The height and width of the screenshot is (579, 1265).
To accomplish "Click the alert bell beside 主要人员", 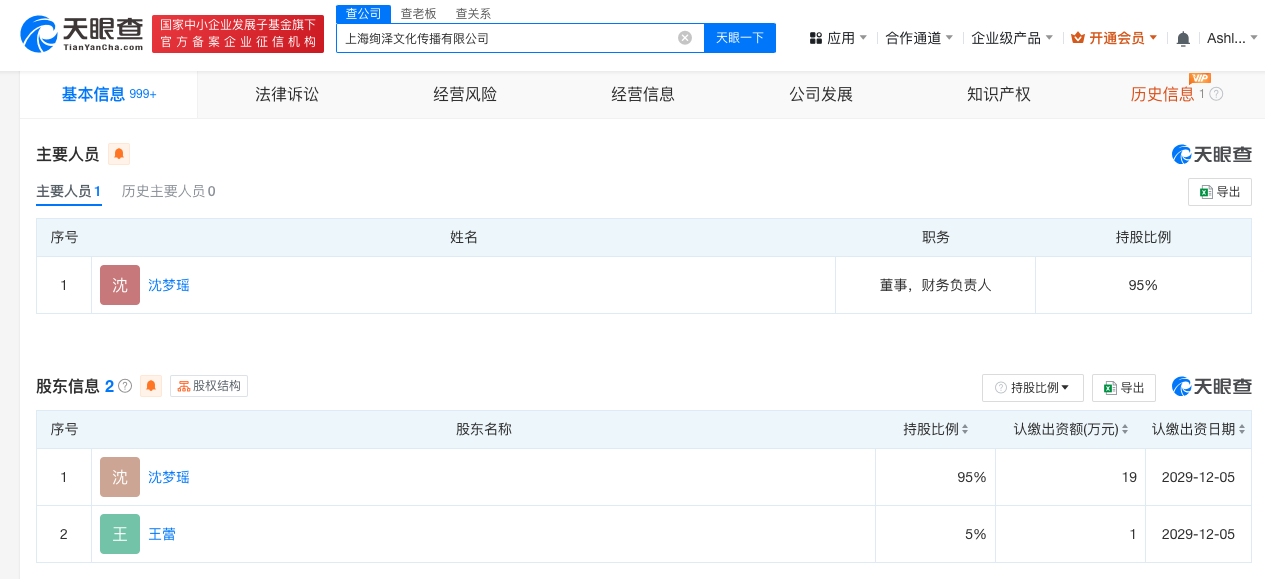I will click(x=119, y=154).
